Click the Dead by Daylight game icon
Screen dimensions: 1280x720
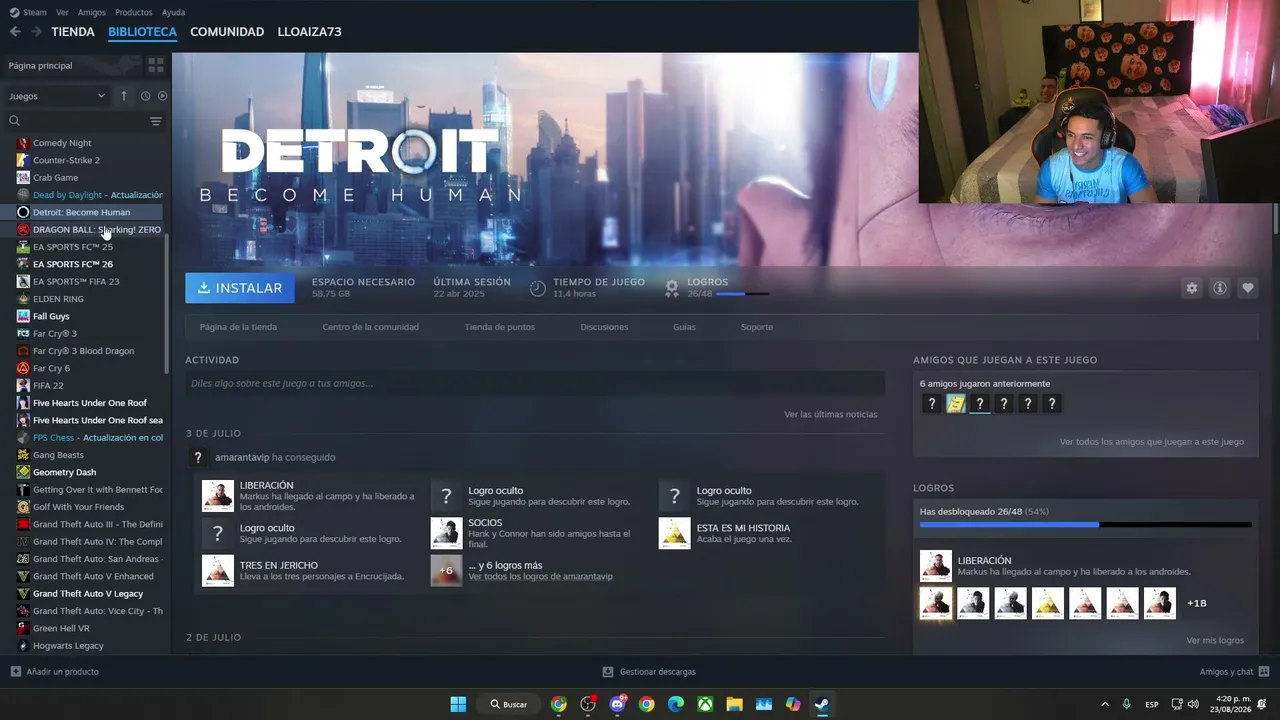(23, 195)
